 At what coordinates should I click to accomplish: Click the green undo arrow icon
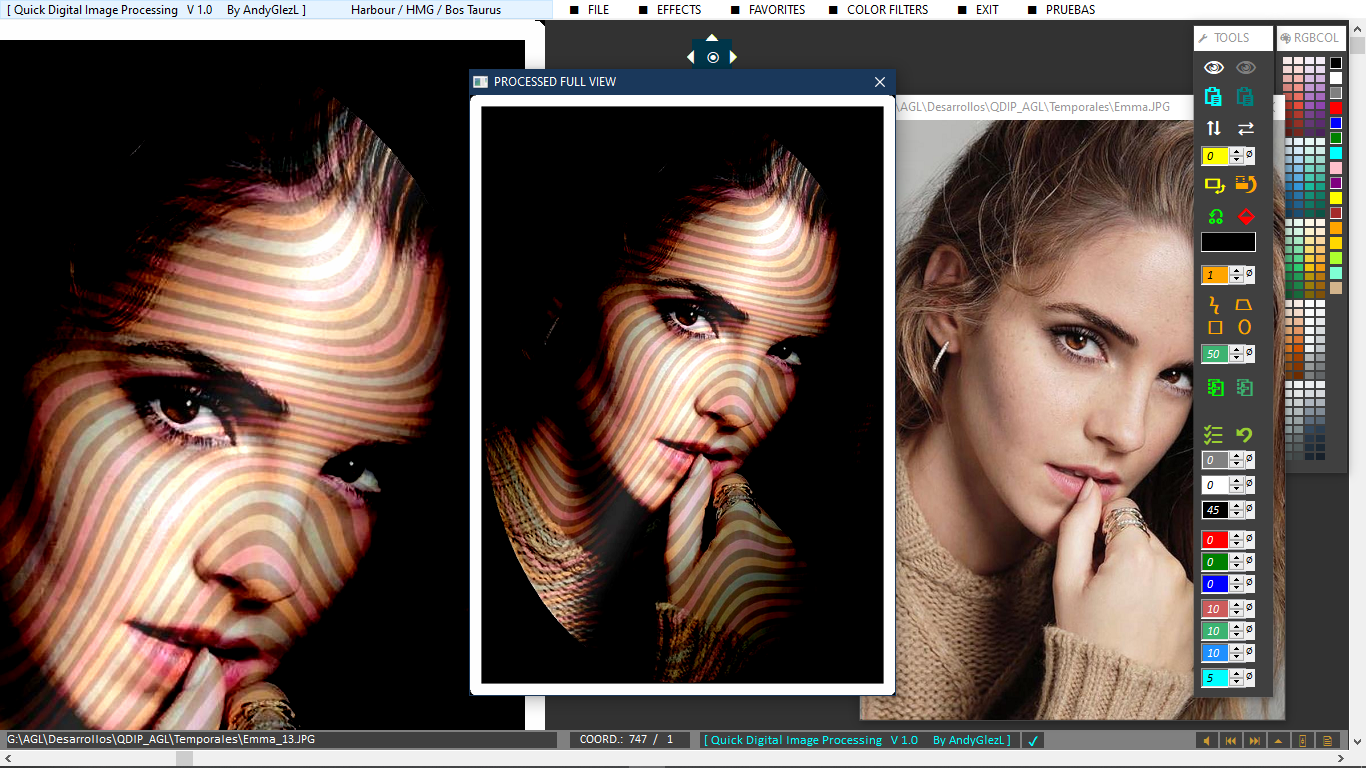point(1245,435)
